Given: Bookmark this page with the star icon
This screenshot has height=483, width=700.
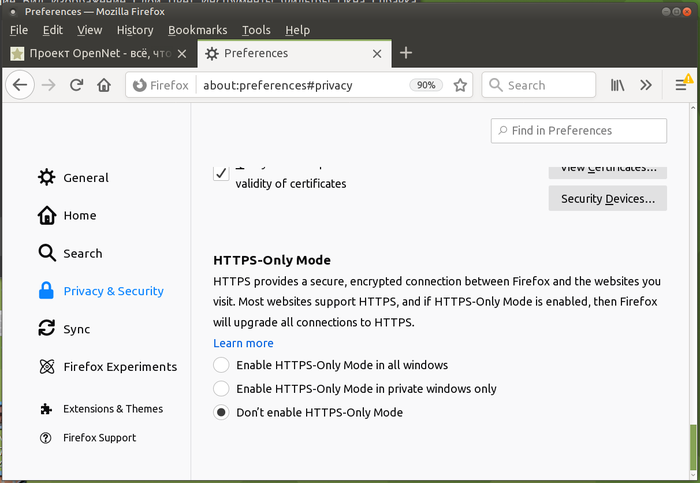Looking at the screenshot, I should click(460, 86).
